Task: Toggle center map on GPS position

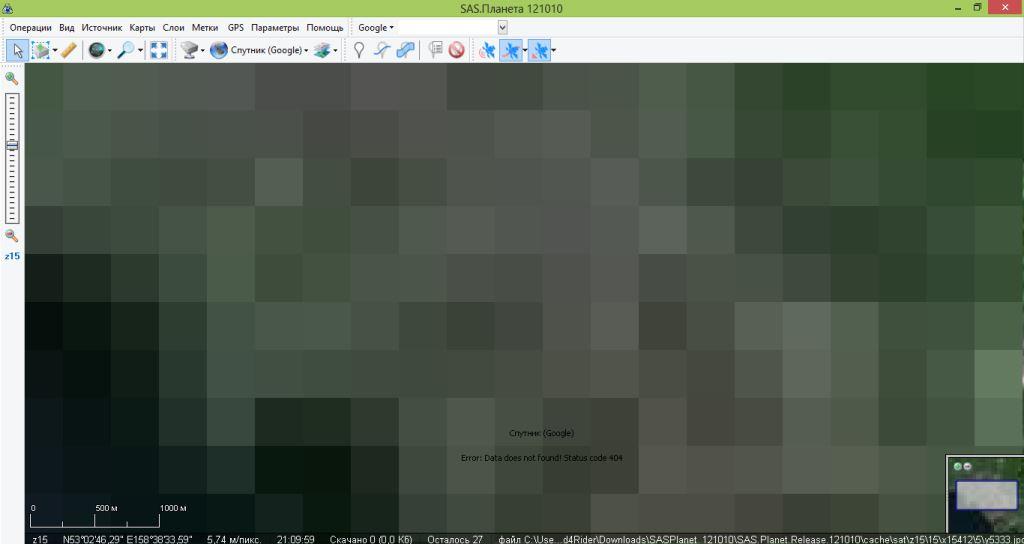Action: click(x=539, y=50)
